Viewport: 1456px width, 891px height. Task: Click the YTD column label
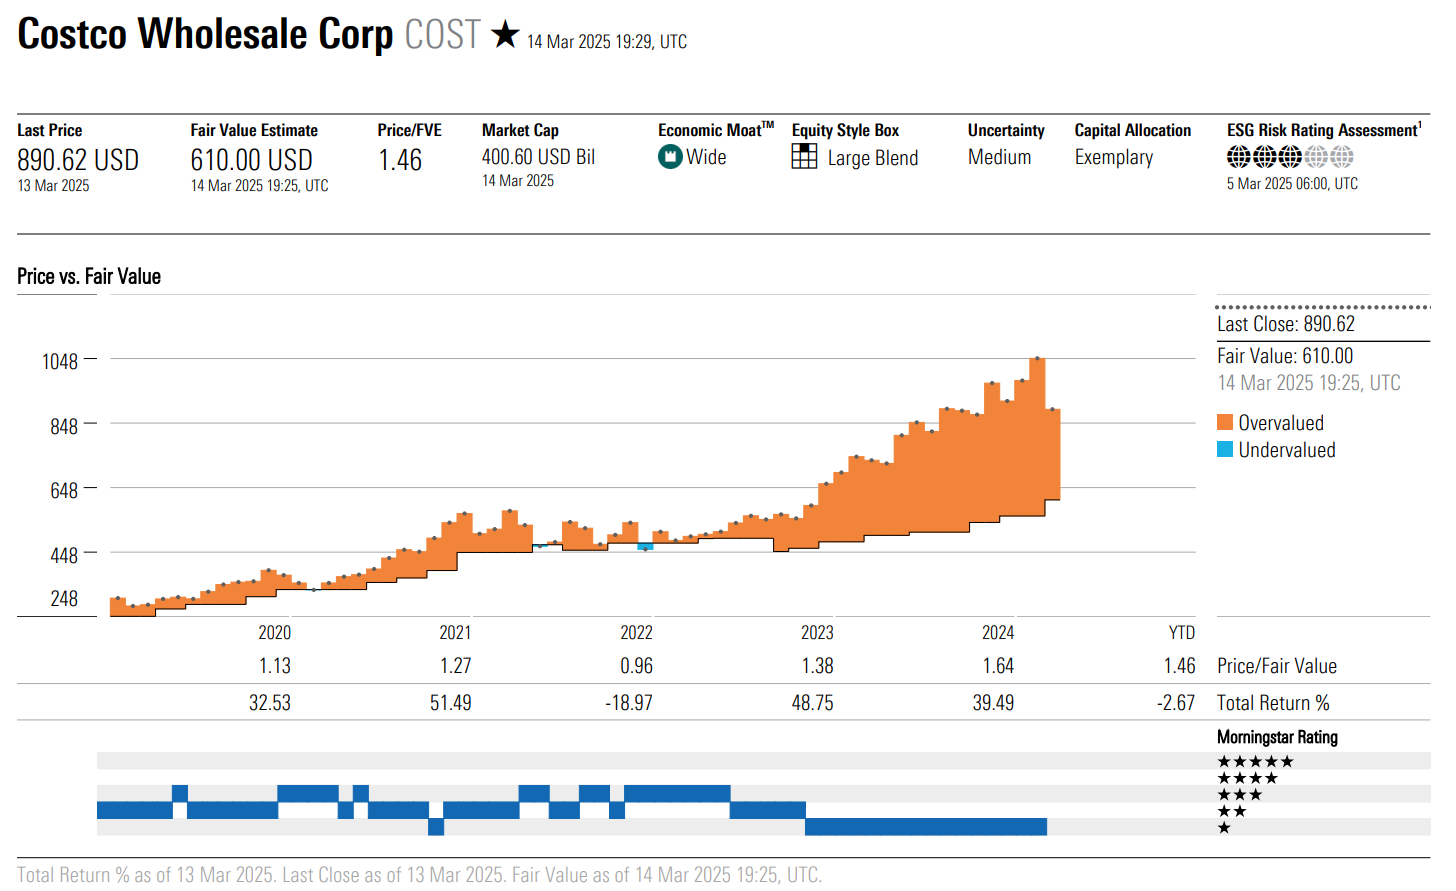tap(1182, 633)
